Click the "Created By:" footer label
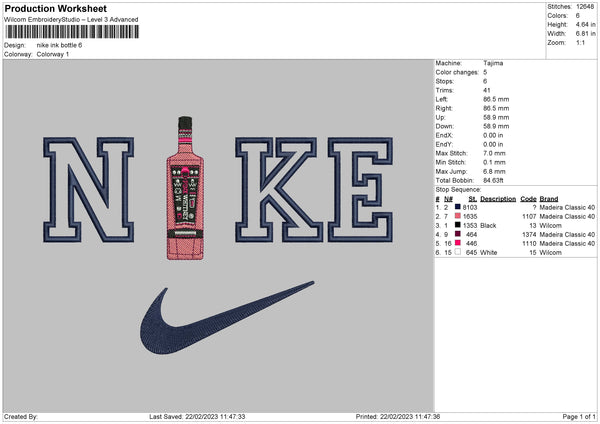This screenshot has height=424, width=600. (x=21, y=416)
